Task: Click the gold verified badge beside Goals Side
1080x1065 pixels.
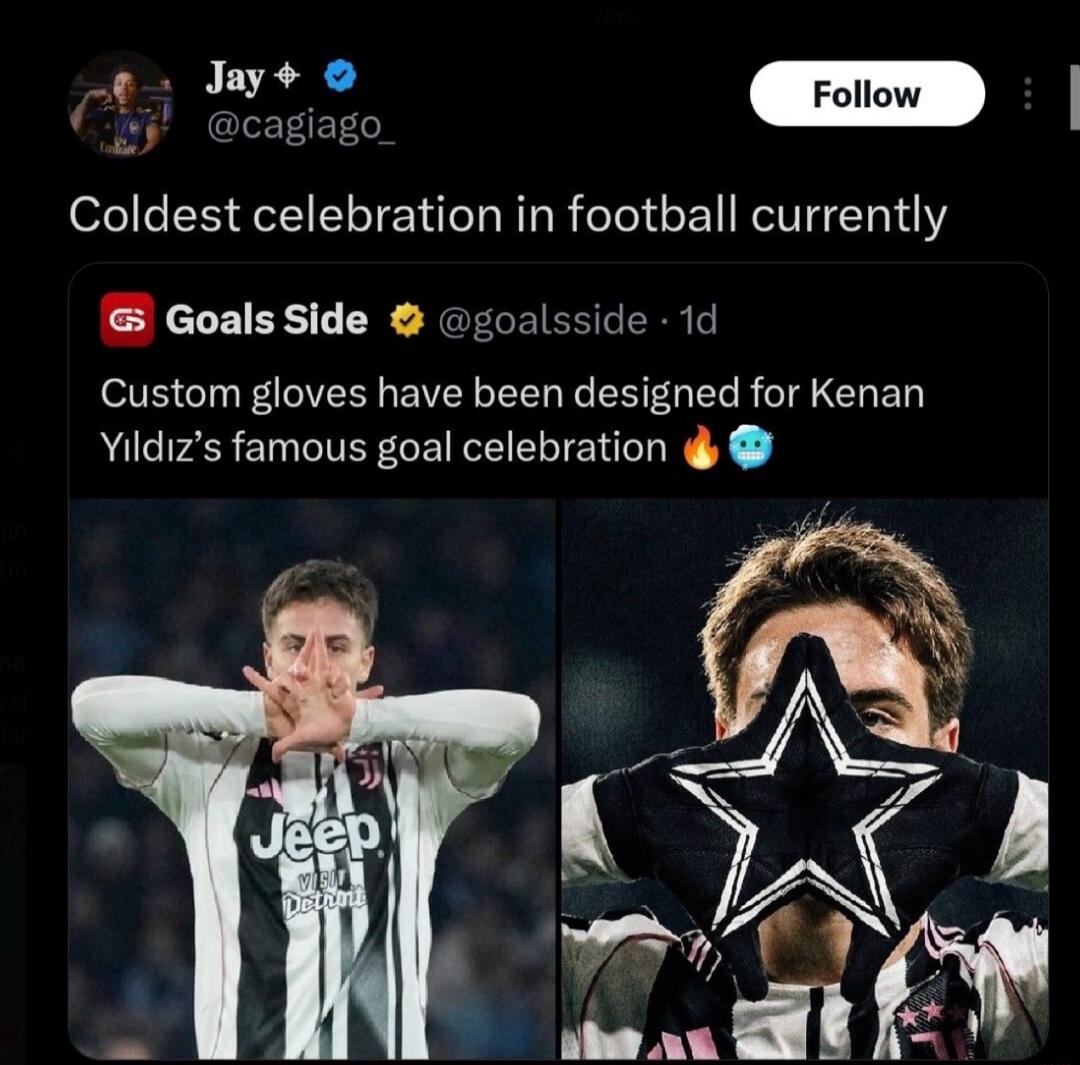Action: [x=404, y=320]
